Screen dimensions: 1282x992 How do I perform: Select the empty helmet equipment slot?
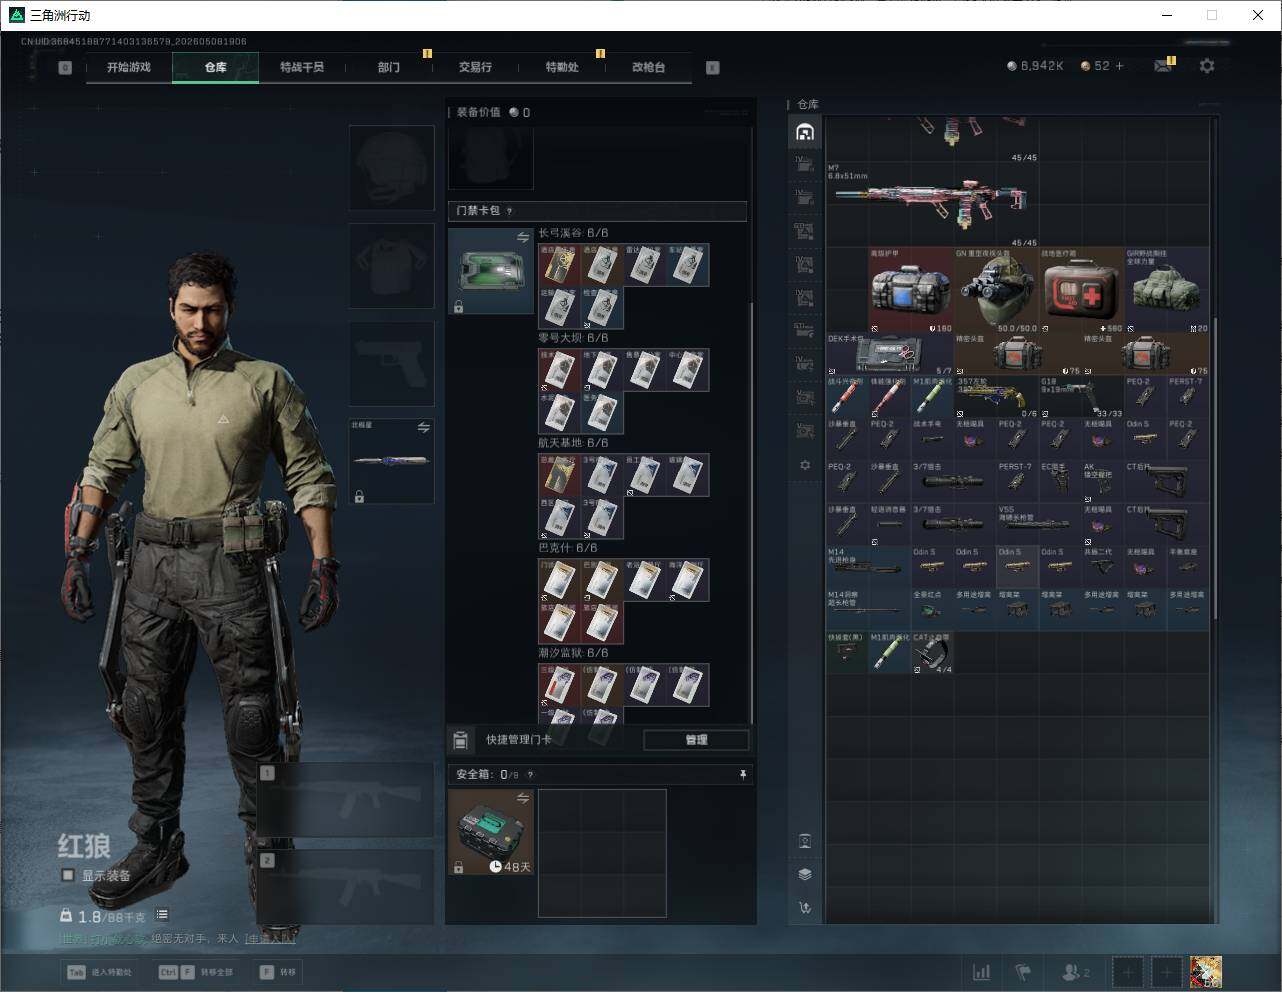point(392,167)
